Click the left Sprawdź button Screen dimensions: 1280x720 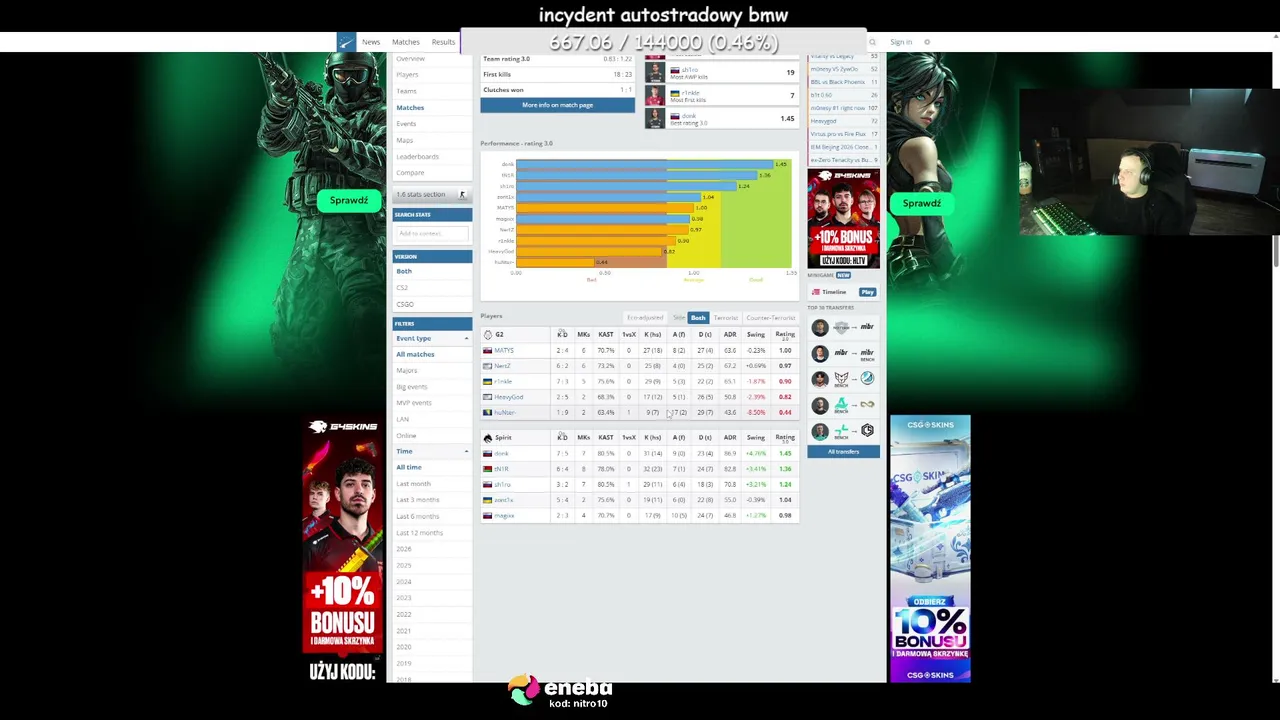[x=349, y=200]
